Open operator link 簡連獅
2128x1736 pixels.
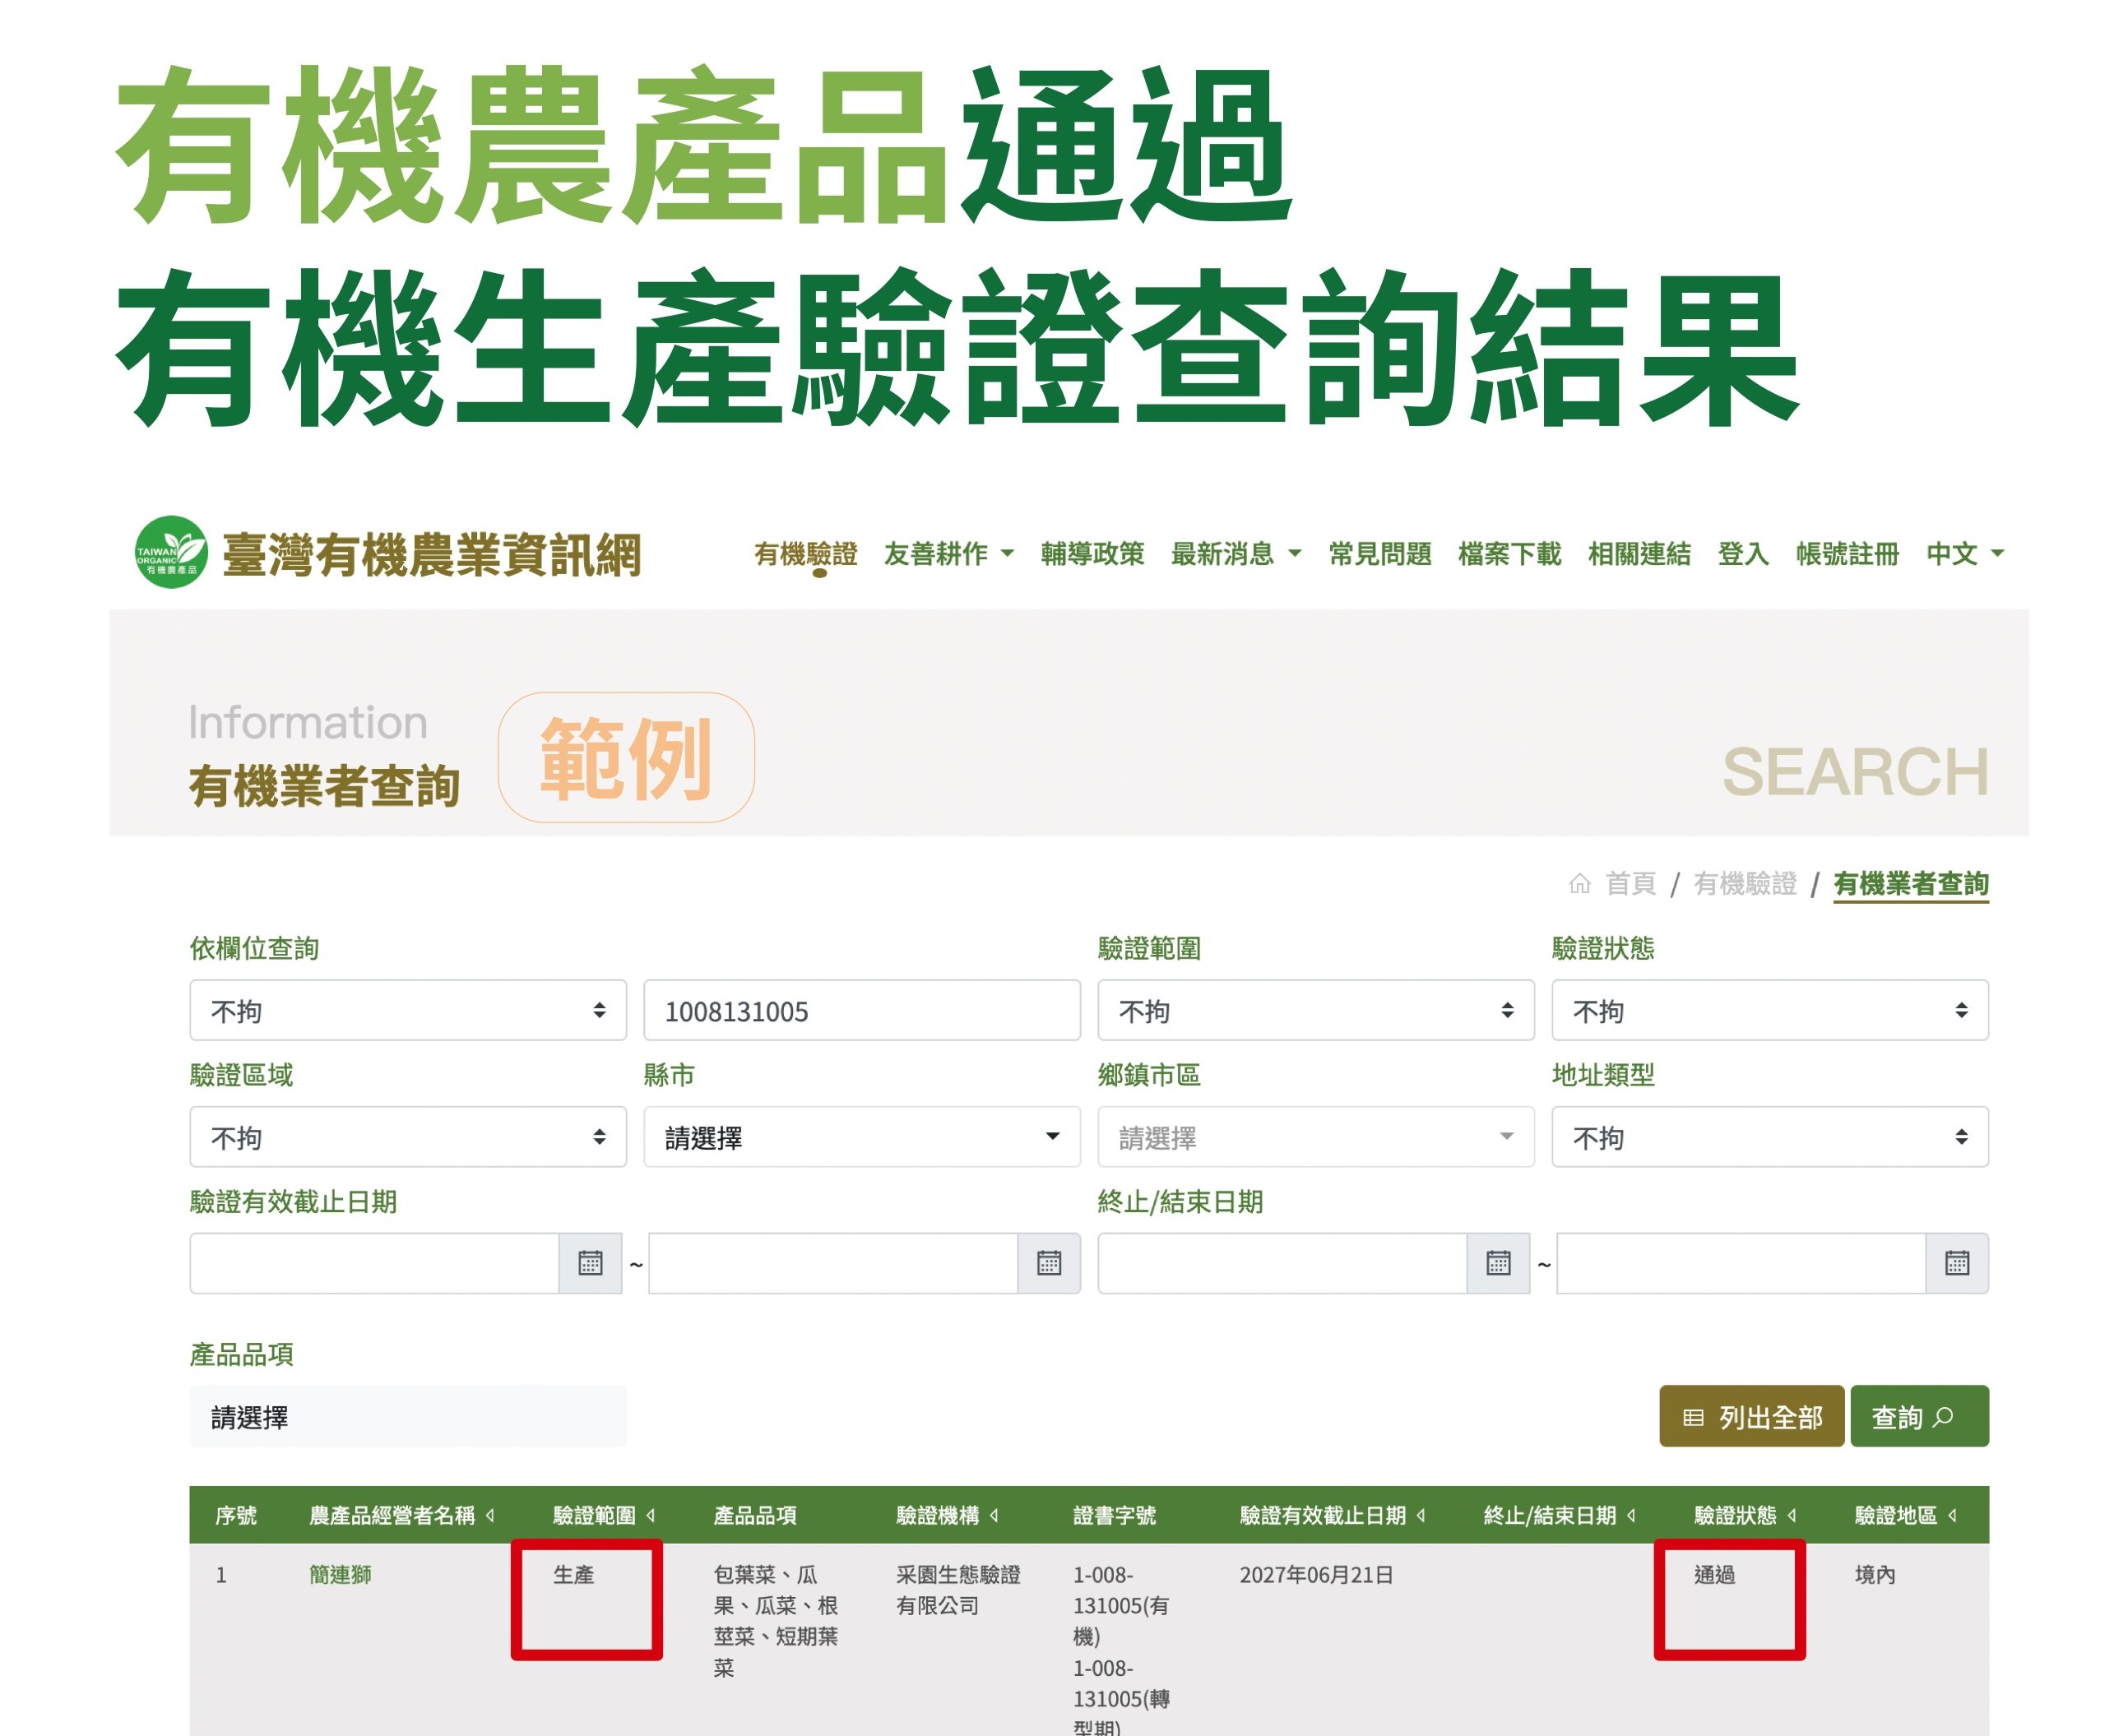click(x=340, y=1574)
